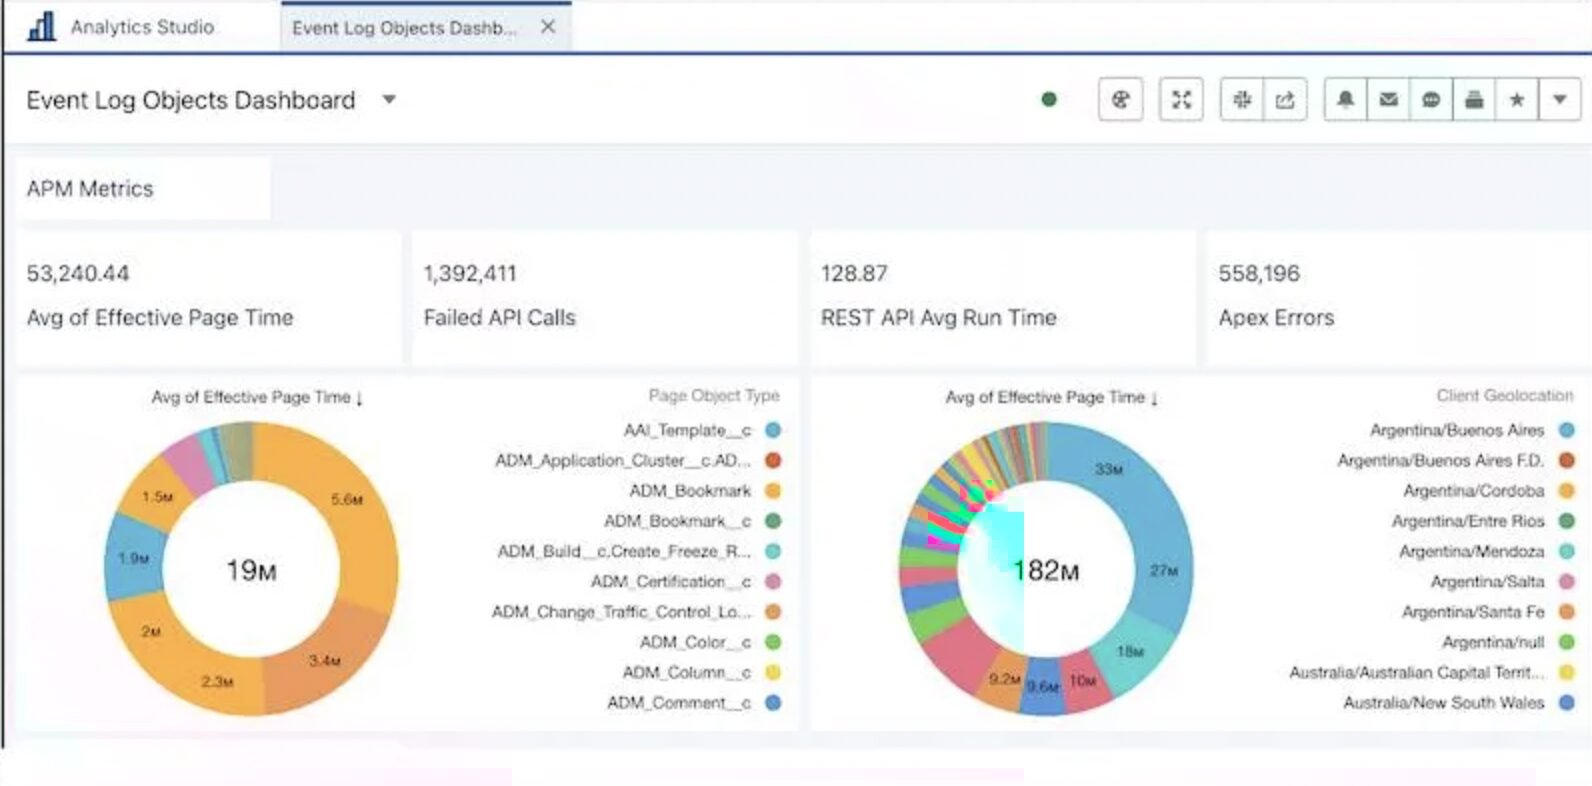Image resolution: width=1592 pixels, height=786 pixels.
Task: Click the 182M center total of right donut
Action: tap(1046, 571)
